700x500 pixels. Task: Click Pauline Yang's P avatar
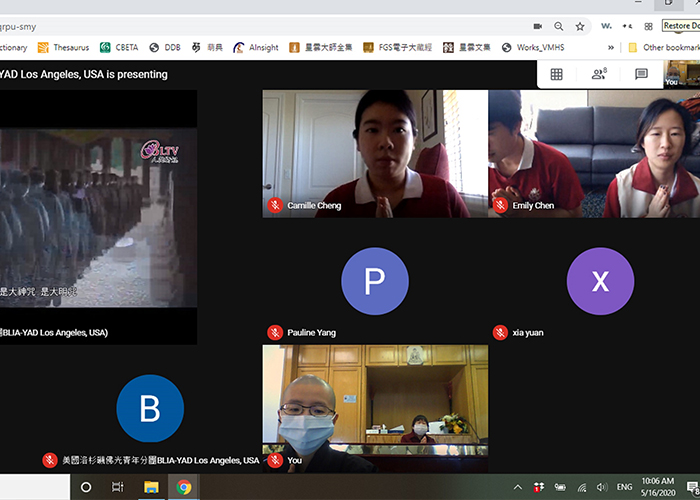375,281
